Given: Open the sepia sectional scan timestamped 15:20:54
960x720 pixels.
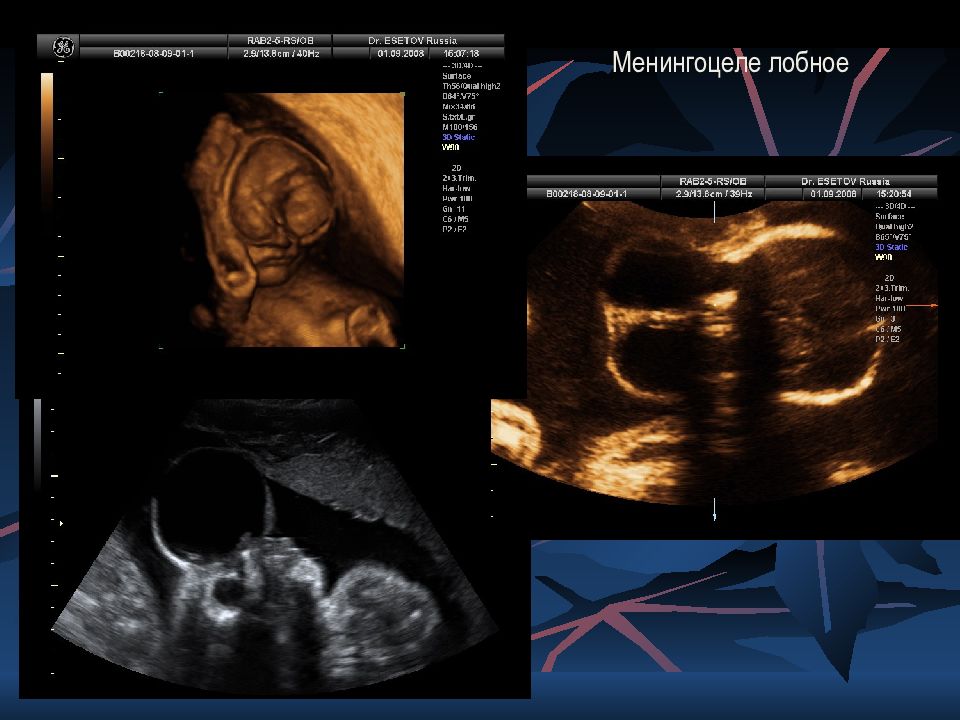Looking at the screenshot, I should [713, 352].
